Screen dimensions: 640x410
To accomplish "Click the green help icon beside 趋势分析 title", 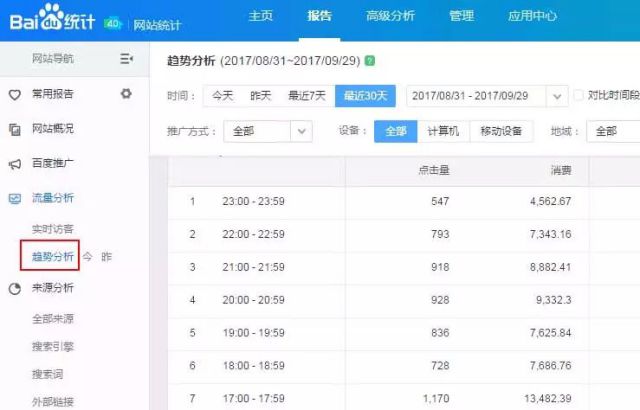I will click(x=370, y=61).
